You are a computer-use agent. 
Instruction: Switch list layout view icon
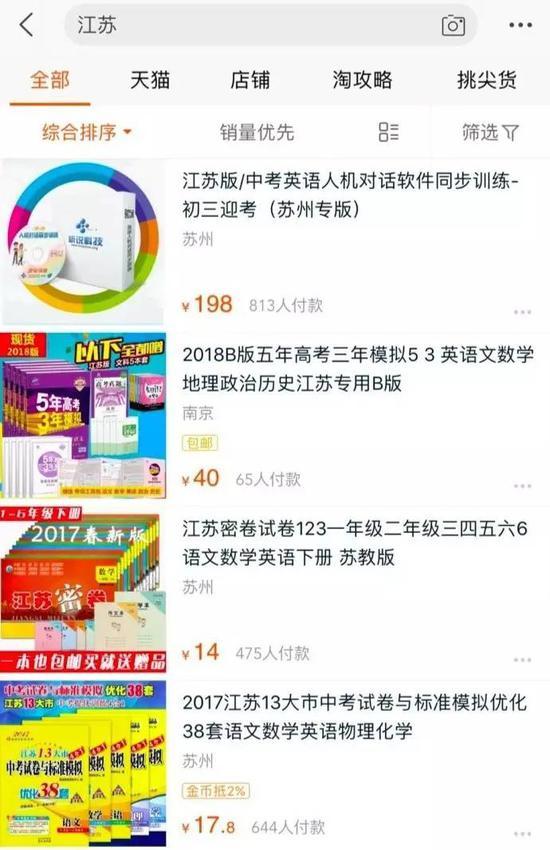coord(389,132)
